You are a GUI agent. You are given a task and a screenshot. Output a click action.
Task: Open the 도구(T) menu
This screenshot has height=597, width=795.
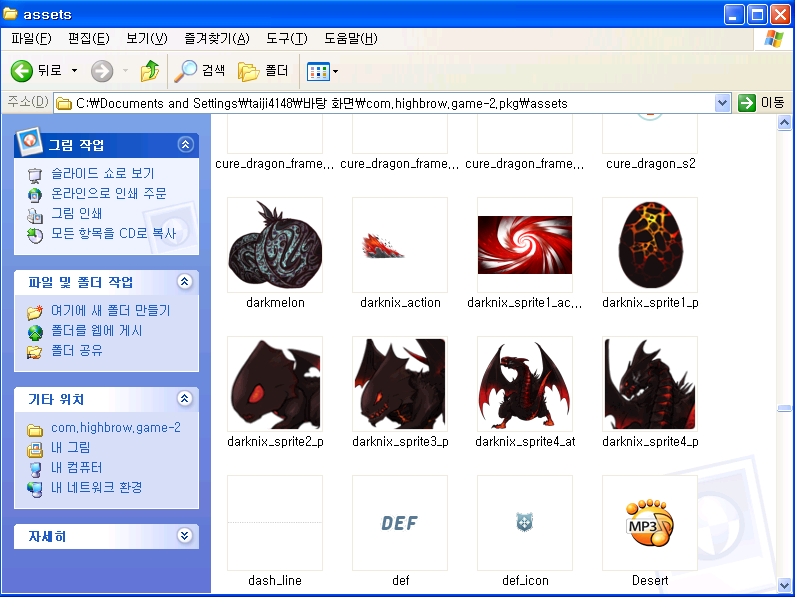click(x=287, y=39)
